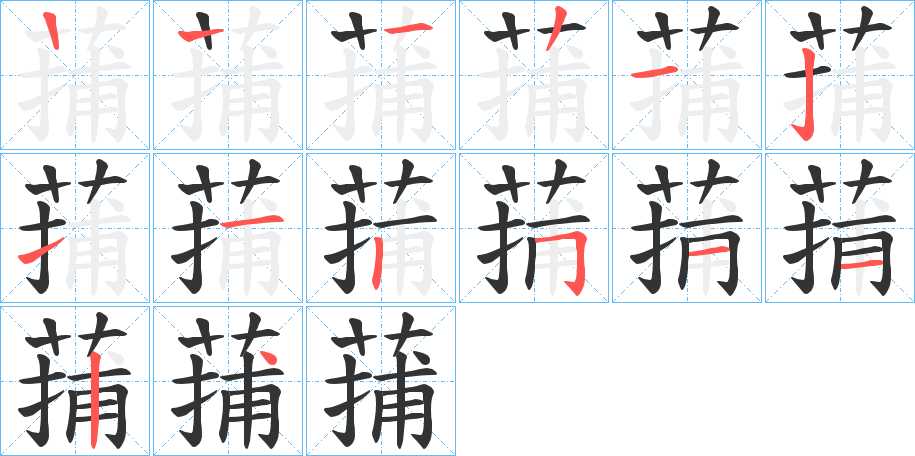Screen dimensions: 915x456
Task: Choose the step with red hand-radical horizontal stroke
Action: (x=687, y=75)
